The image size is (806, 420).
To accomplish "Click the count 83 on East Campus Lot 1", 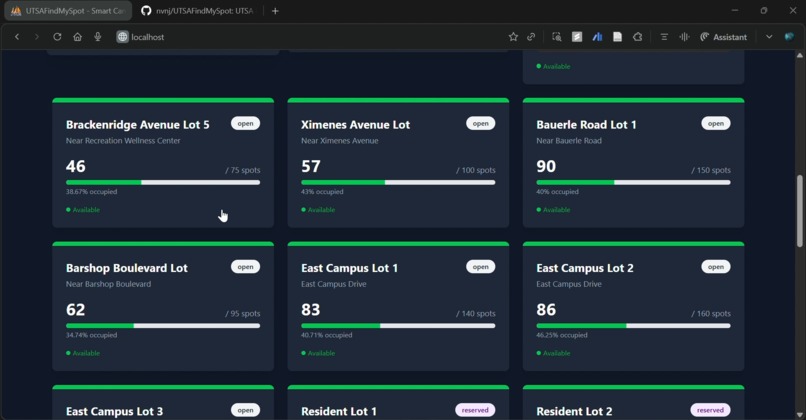I will 311,309.
